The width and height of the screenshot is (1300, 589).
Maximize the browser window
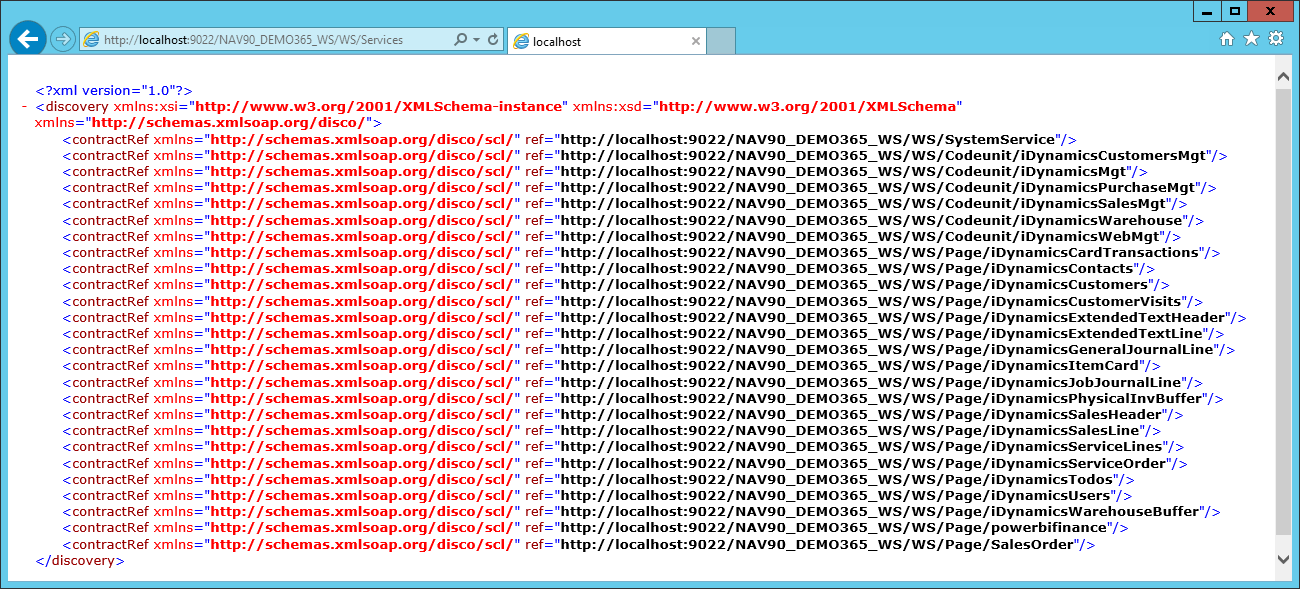(x=1235, y=10)
